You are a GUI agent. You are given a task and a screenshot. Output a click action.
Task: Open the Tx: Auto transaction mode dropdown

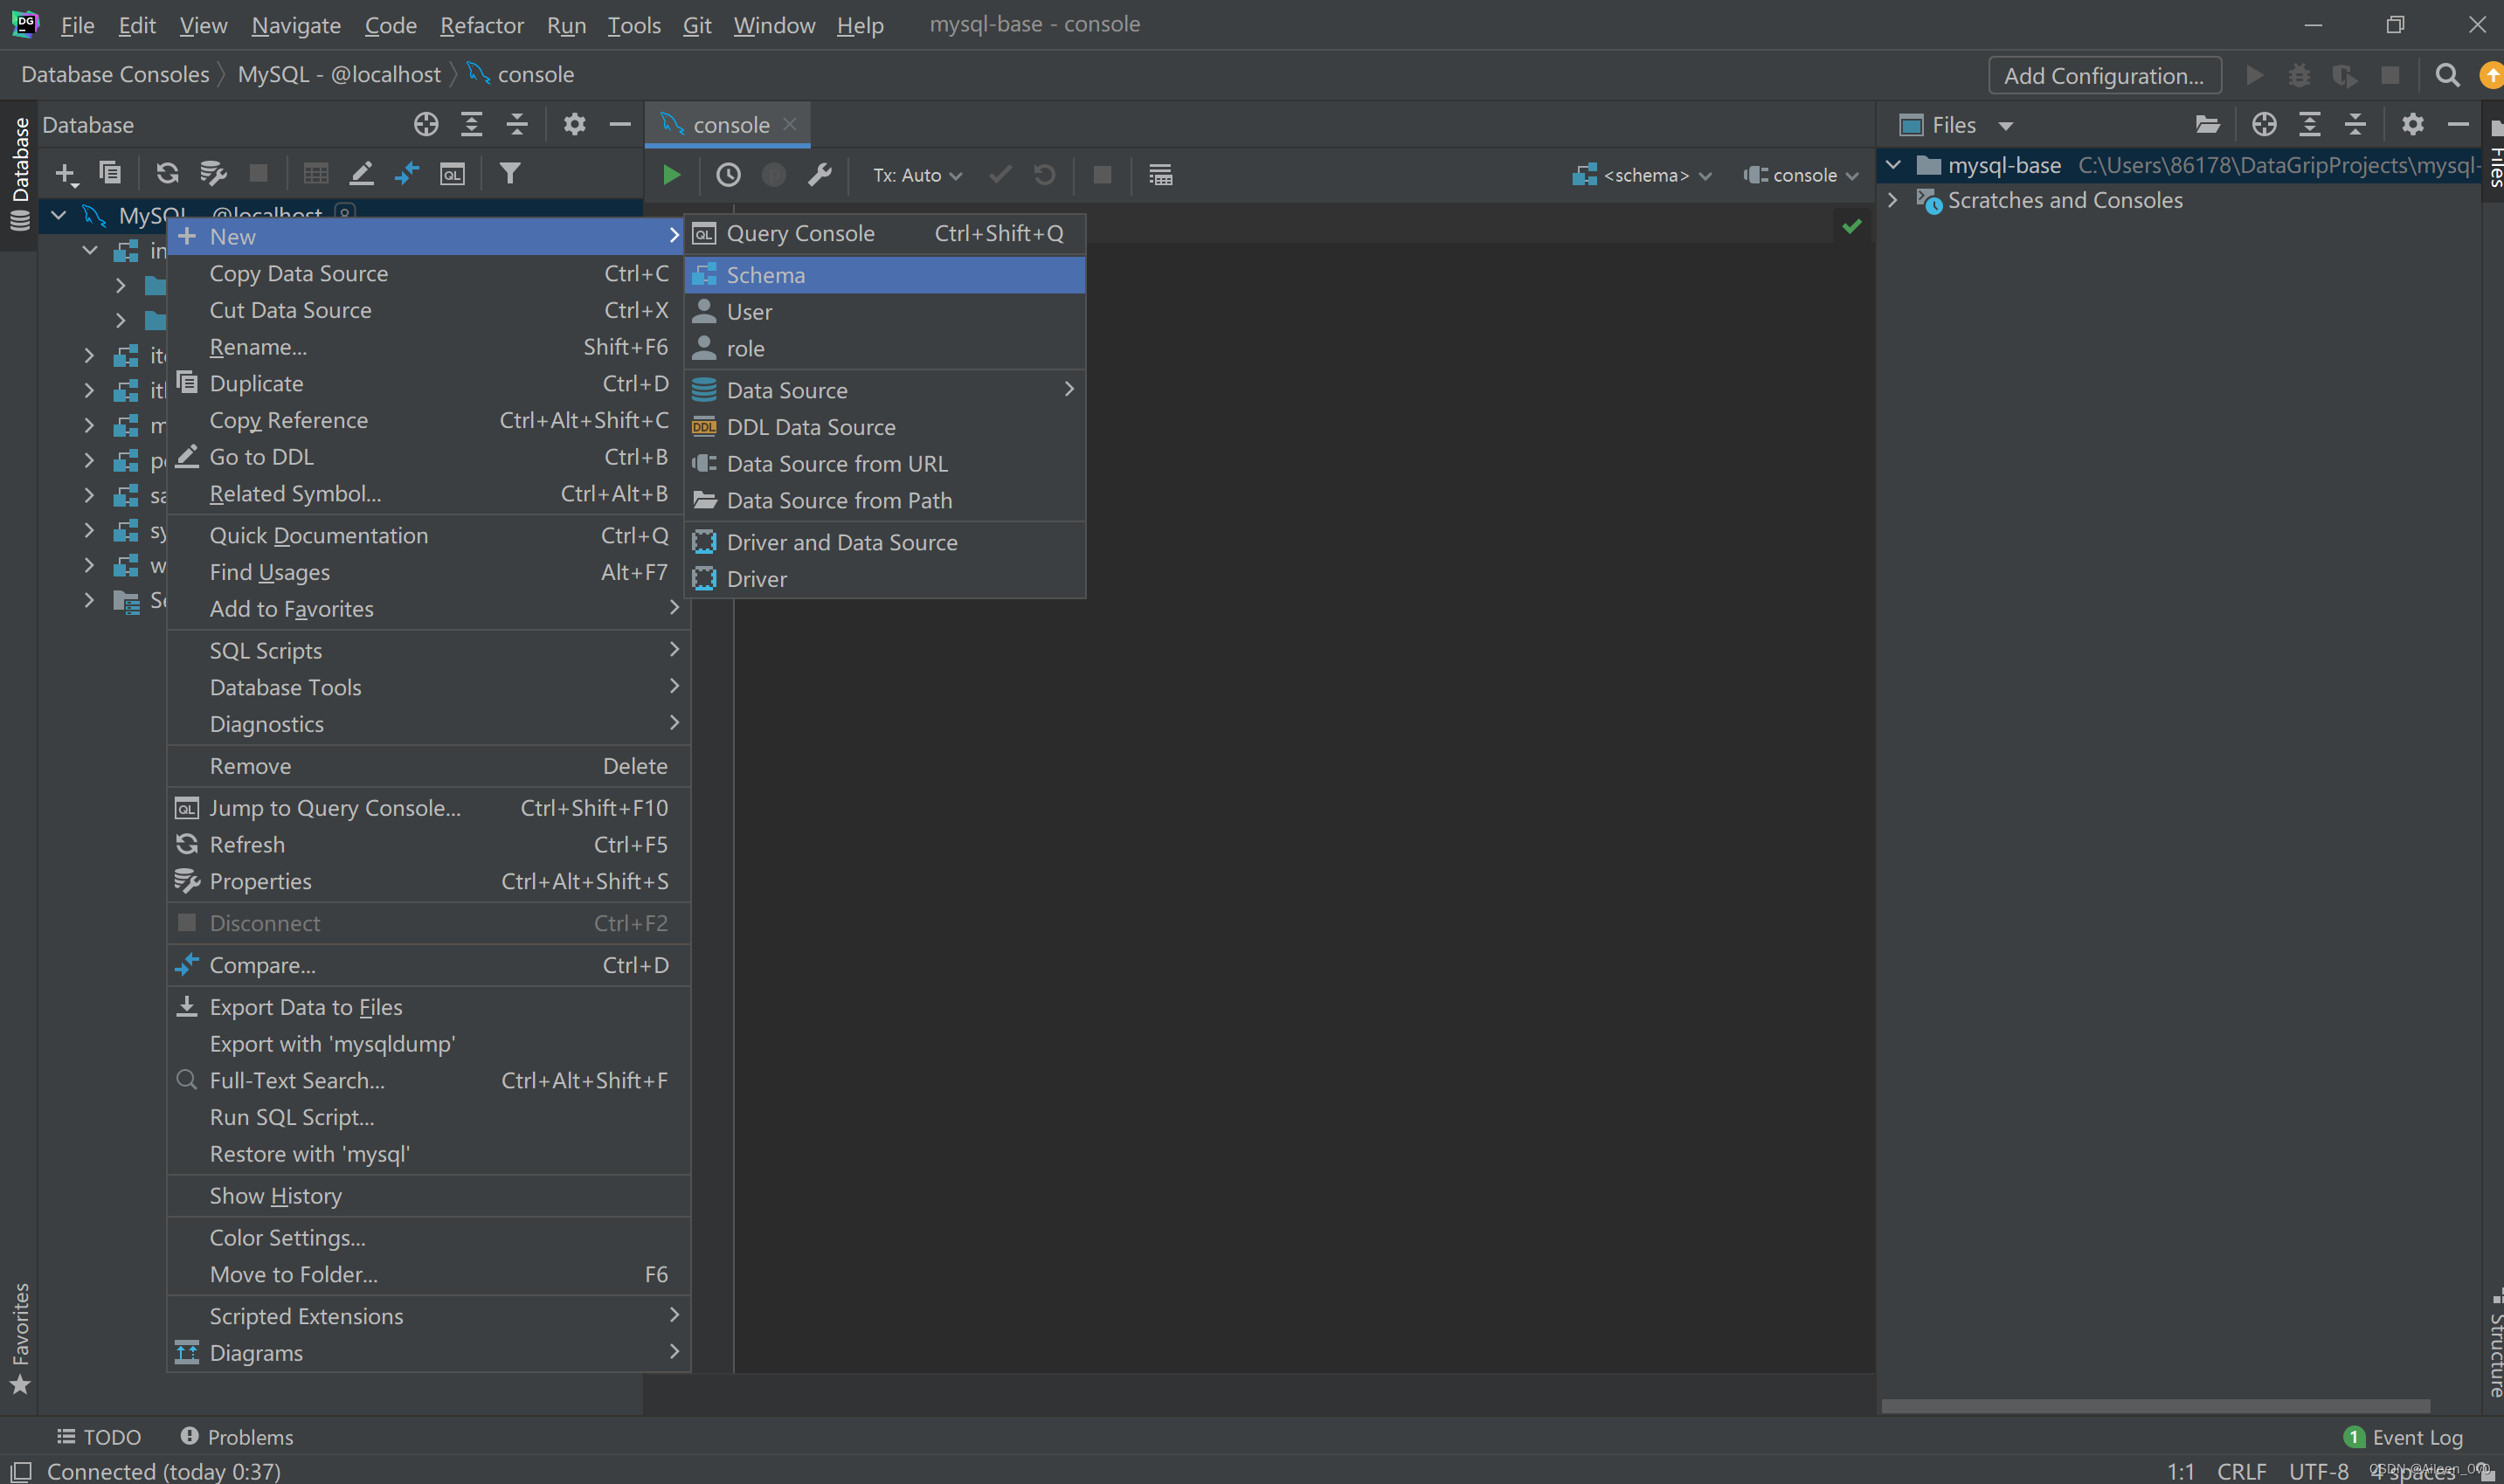pyautogui.click(x=916, y=175)
